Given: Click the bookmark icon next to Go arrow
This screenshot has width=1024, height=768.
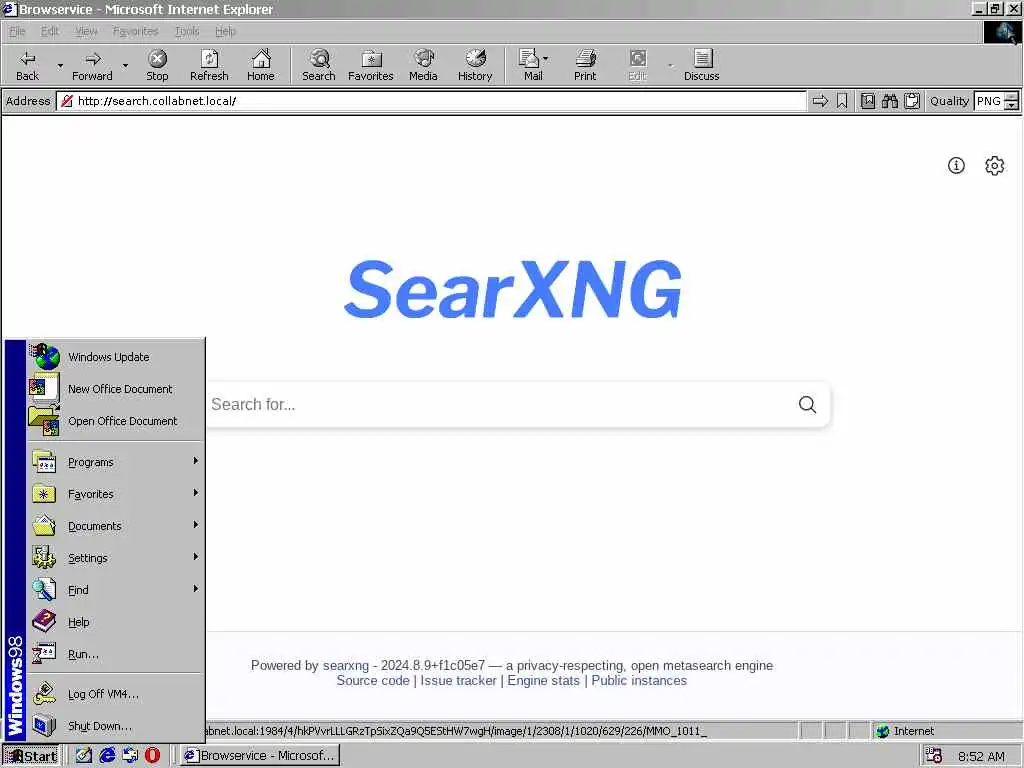Looking at the screenshot, I should [x=842, y=101].
